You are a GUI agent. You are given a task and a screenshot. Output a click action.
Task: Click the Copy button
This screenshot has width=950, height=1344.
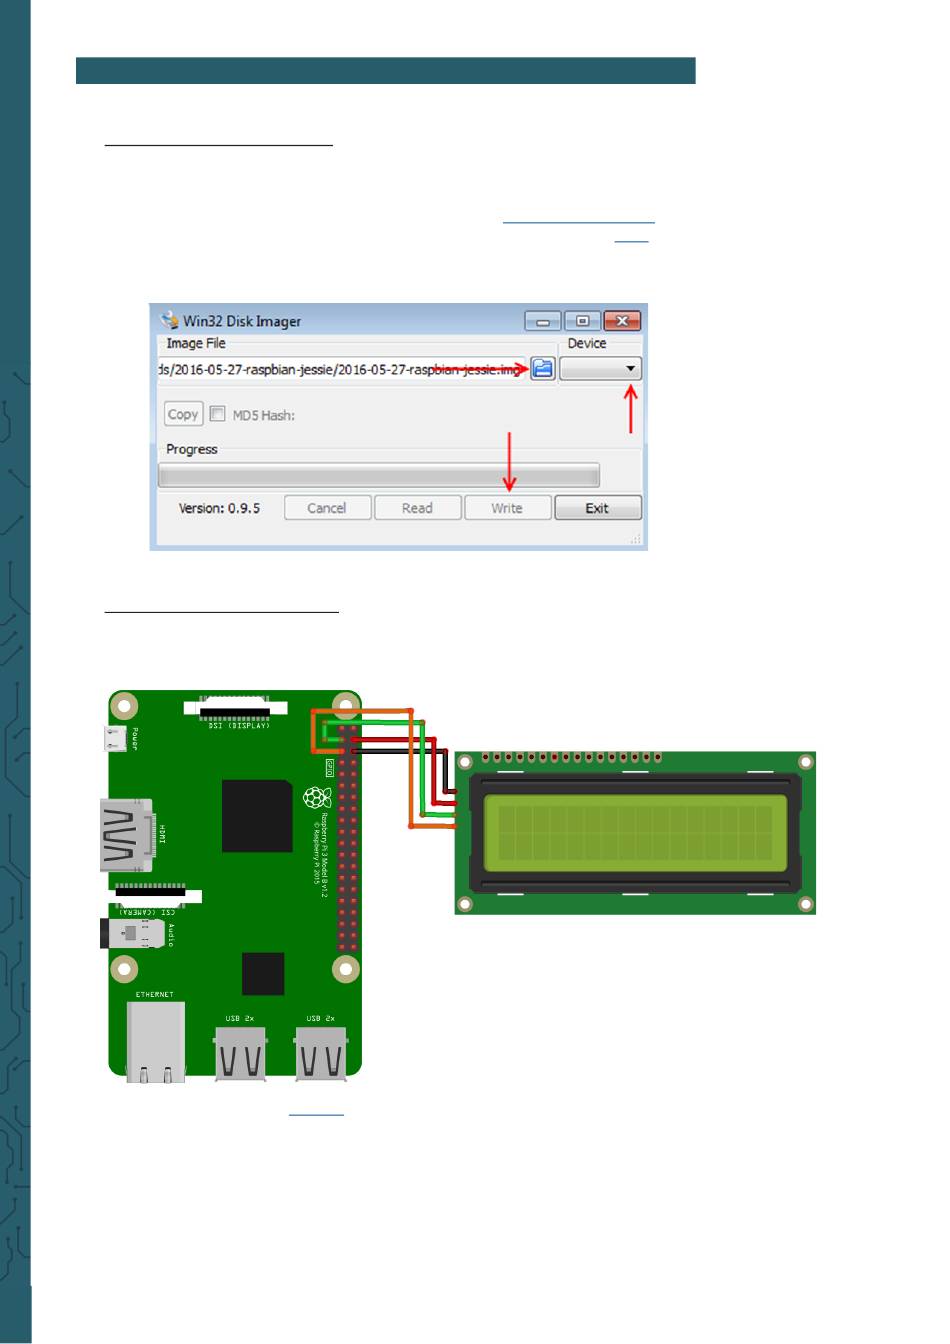pos(183,414)
